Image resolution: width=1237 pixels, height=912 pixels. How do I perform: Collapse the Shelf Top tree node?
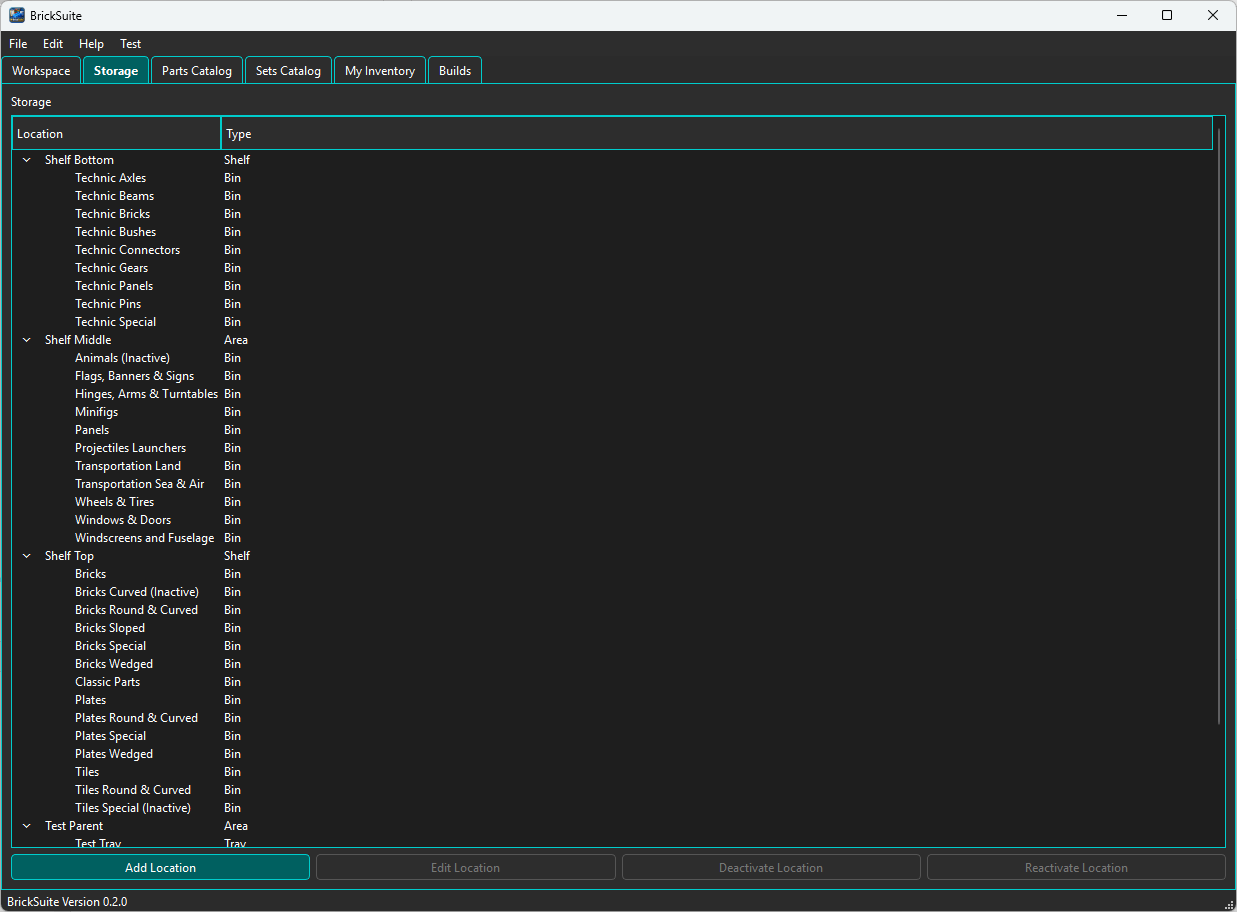coord(27,556)
